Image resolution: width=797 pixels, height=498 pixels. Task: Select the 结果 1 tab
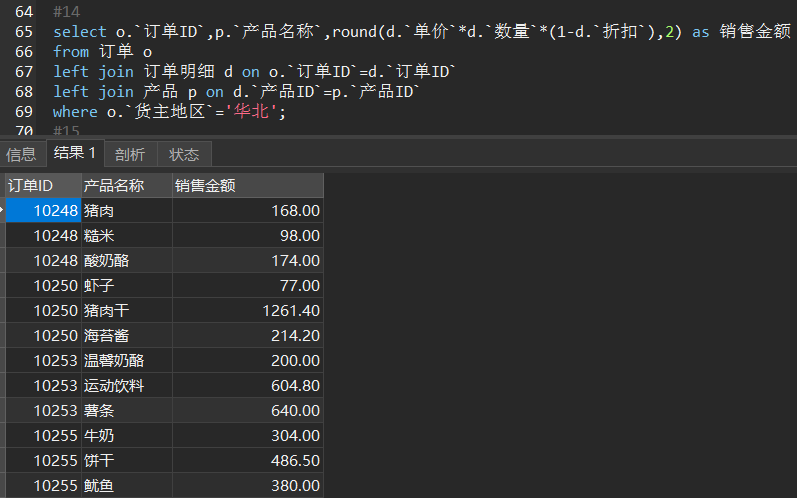click(75, 153)
